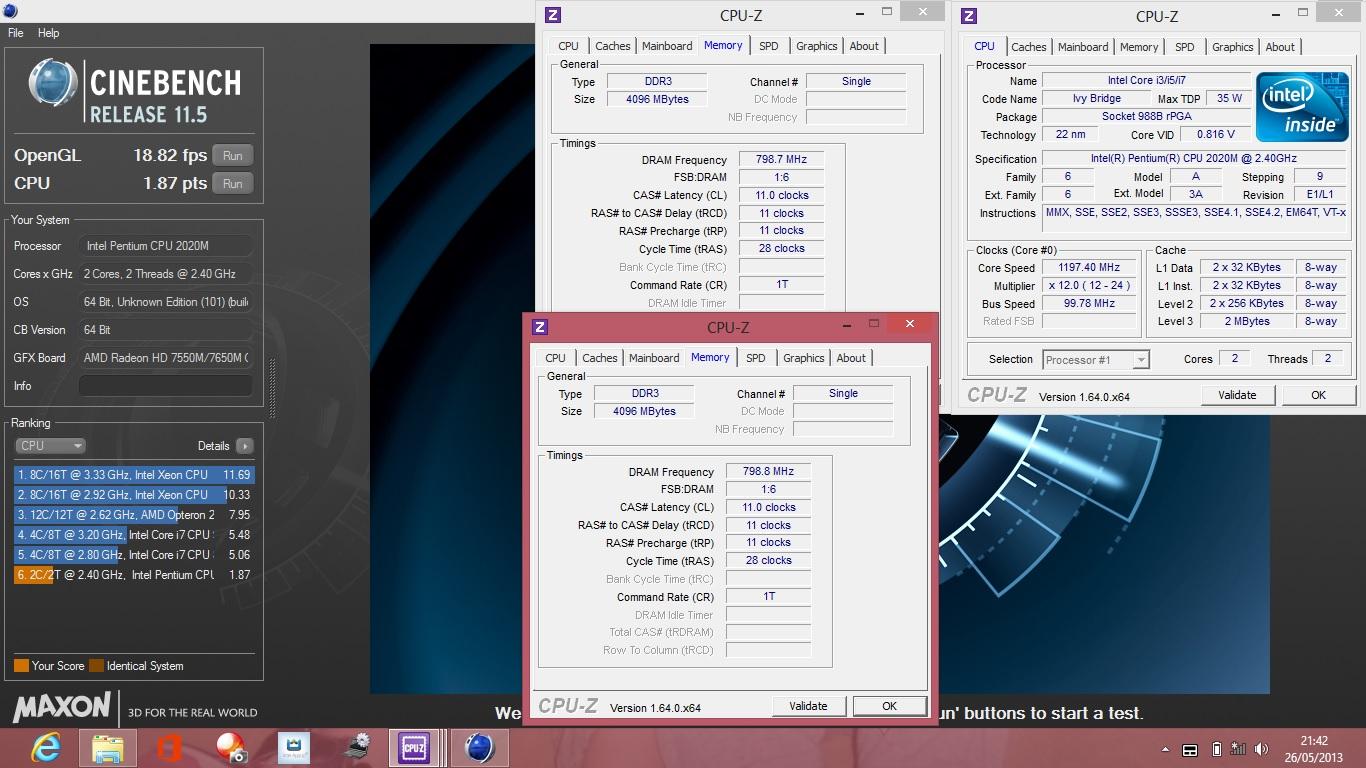The height and width of the screenshot is (768, 1366).
Task: Run the CPU benchmark test
Action: click(233, 184)
